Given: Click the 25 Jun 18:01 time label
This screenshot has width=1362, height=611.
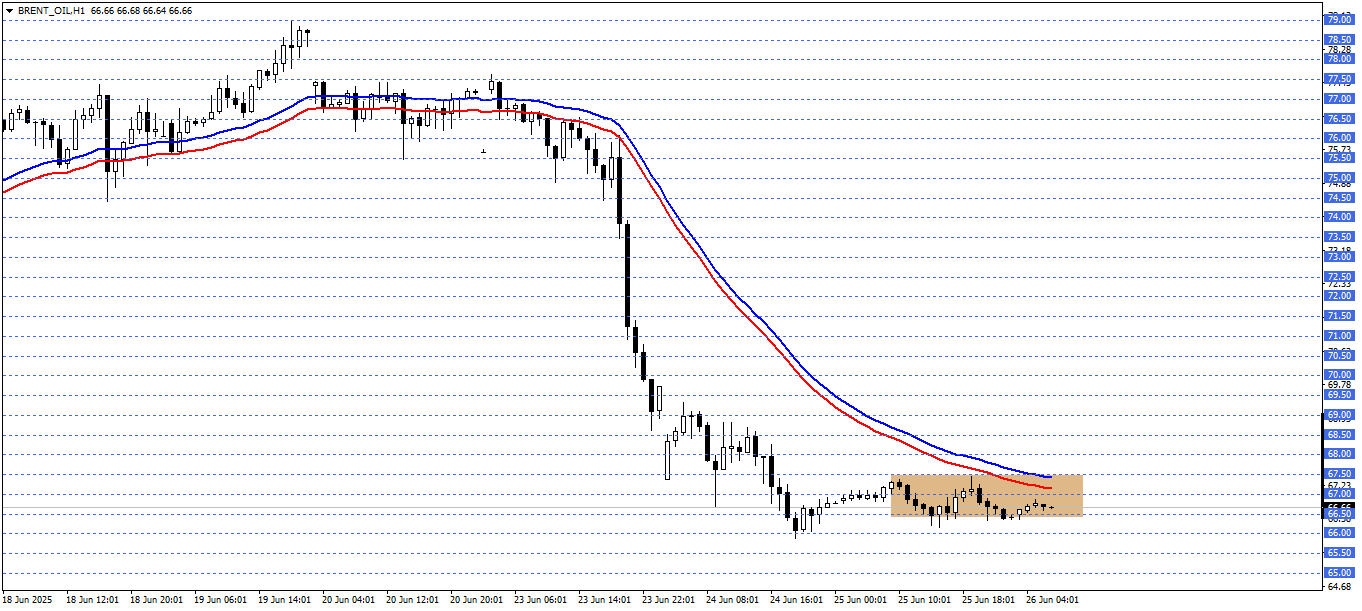Looking at the screenshot, I should [988, 600].
